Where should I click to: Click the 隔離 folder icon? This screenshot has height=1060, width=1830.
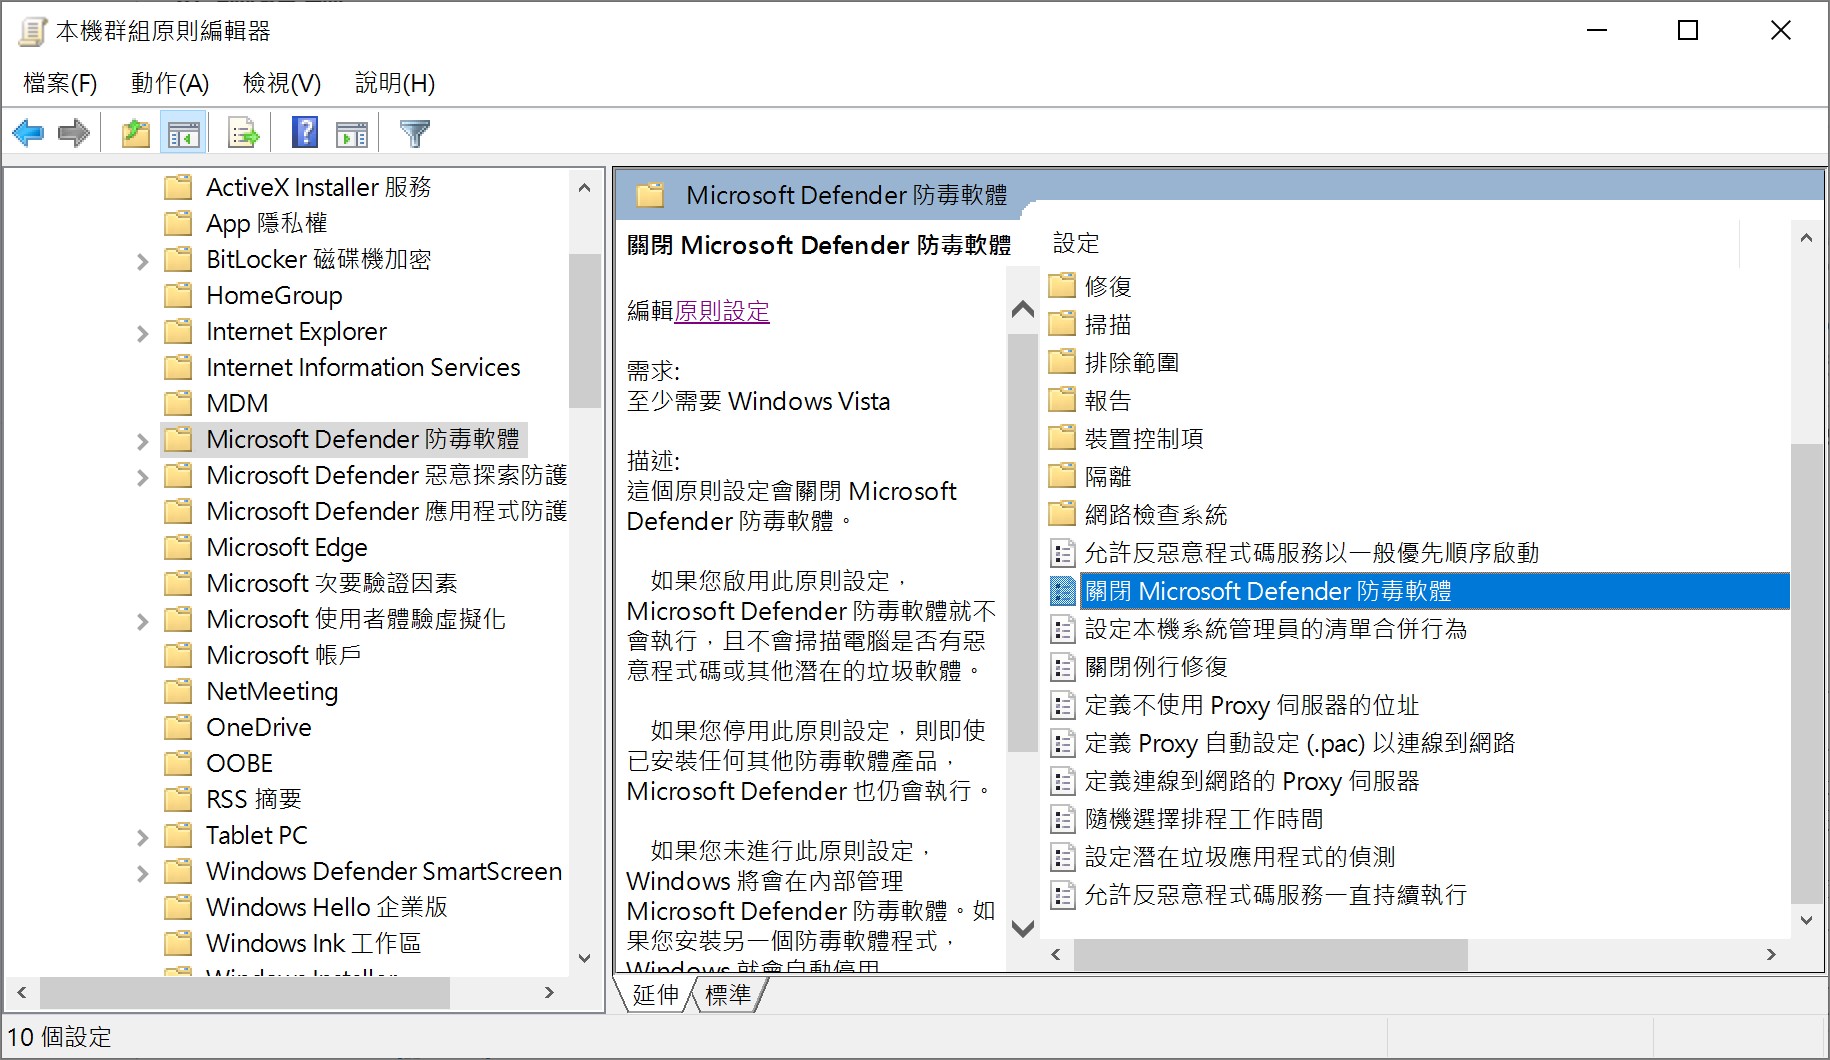point(1062,476)
